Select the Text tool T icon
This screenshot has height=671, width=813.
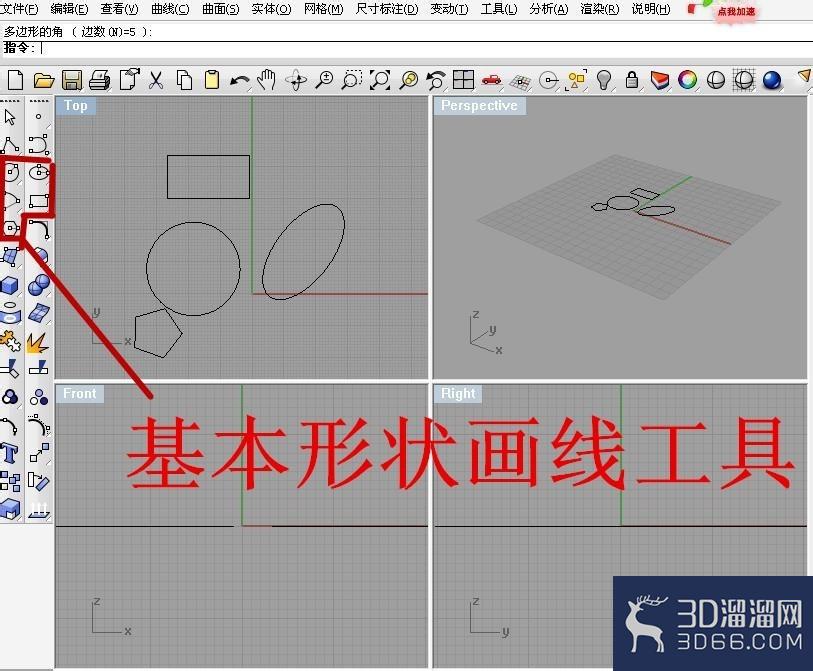10,453
